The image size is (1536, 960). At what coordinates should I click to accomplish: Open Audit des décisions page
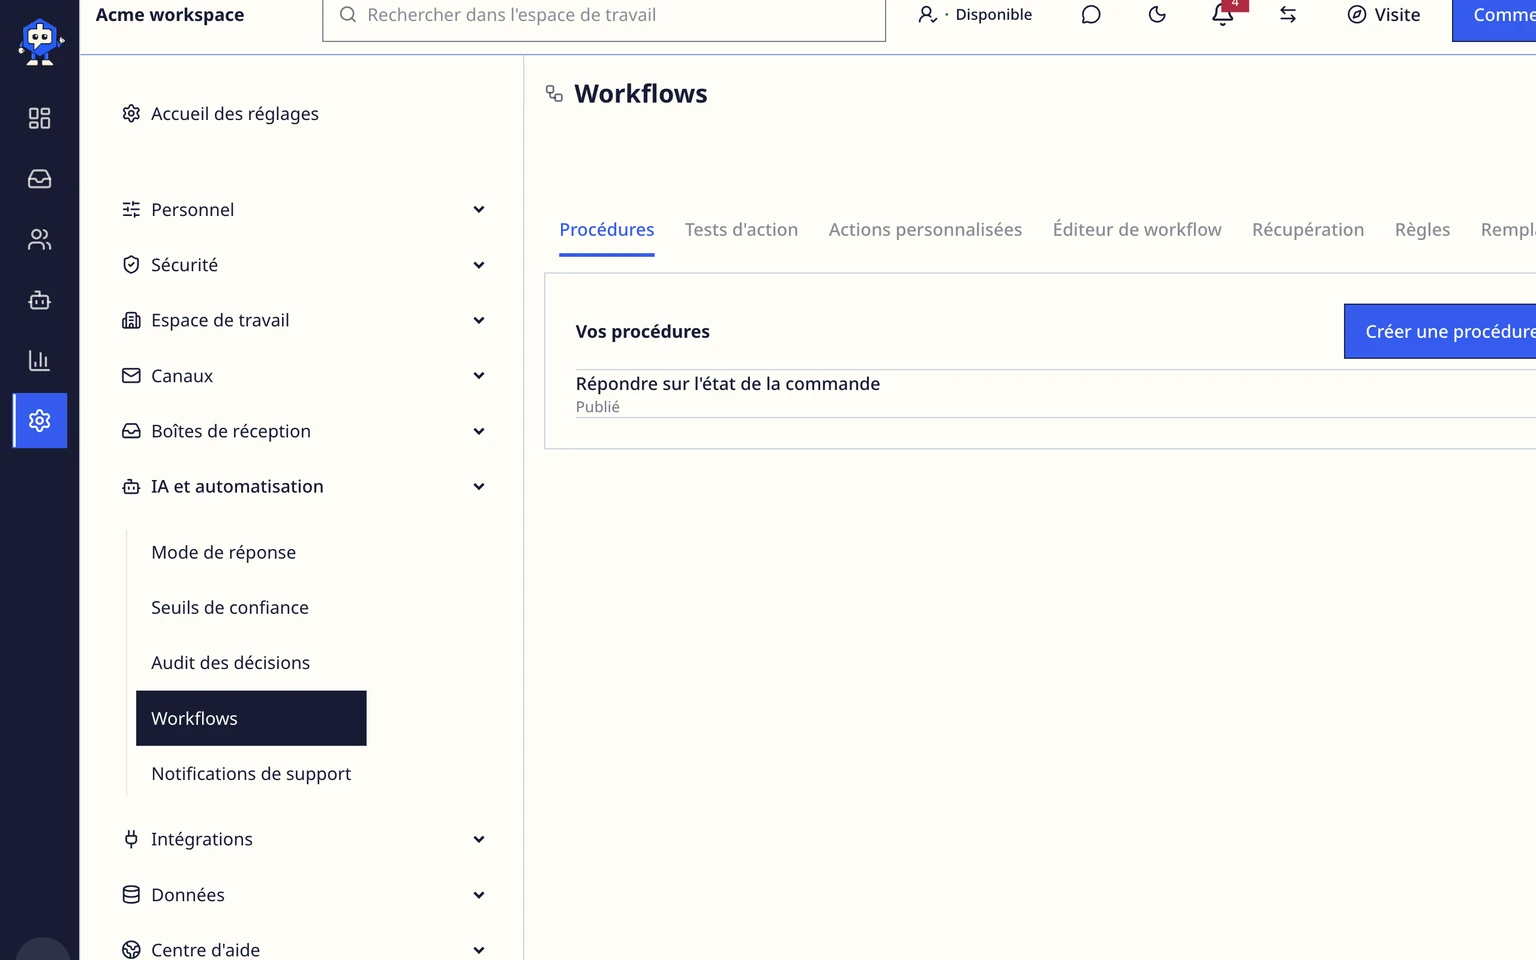click(230, 663)
